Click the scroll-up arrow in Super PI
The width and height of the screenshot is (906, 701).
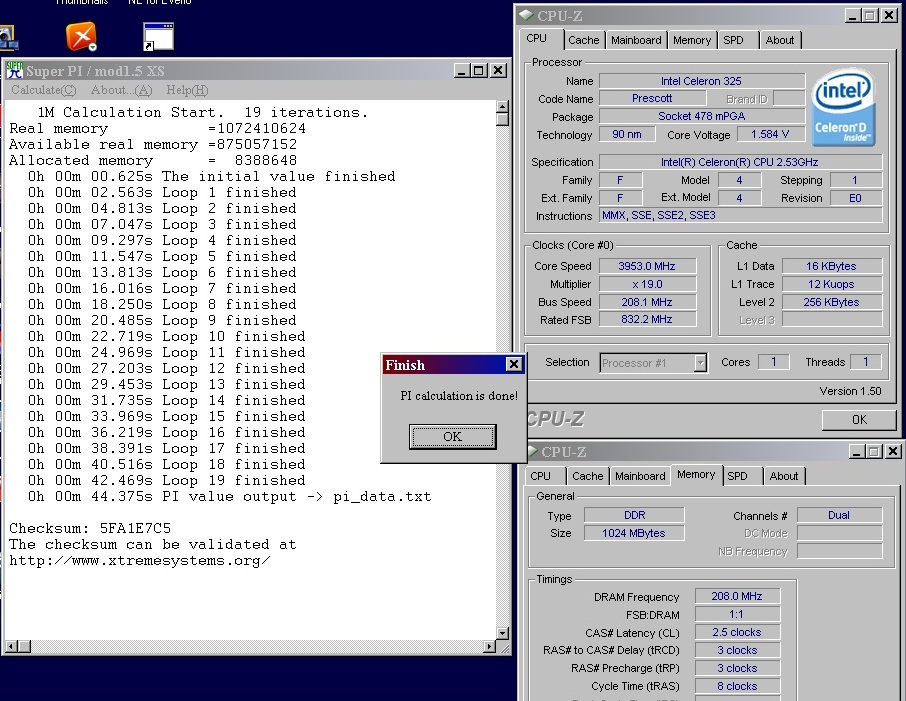[502, 107]
